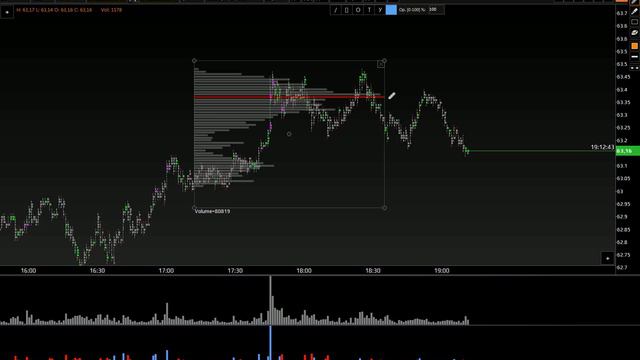Select the circle shape tool in floating toolbar
The height and width of the screenshot is (360, 640).
click(x=358, y=10)
